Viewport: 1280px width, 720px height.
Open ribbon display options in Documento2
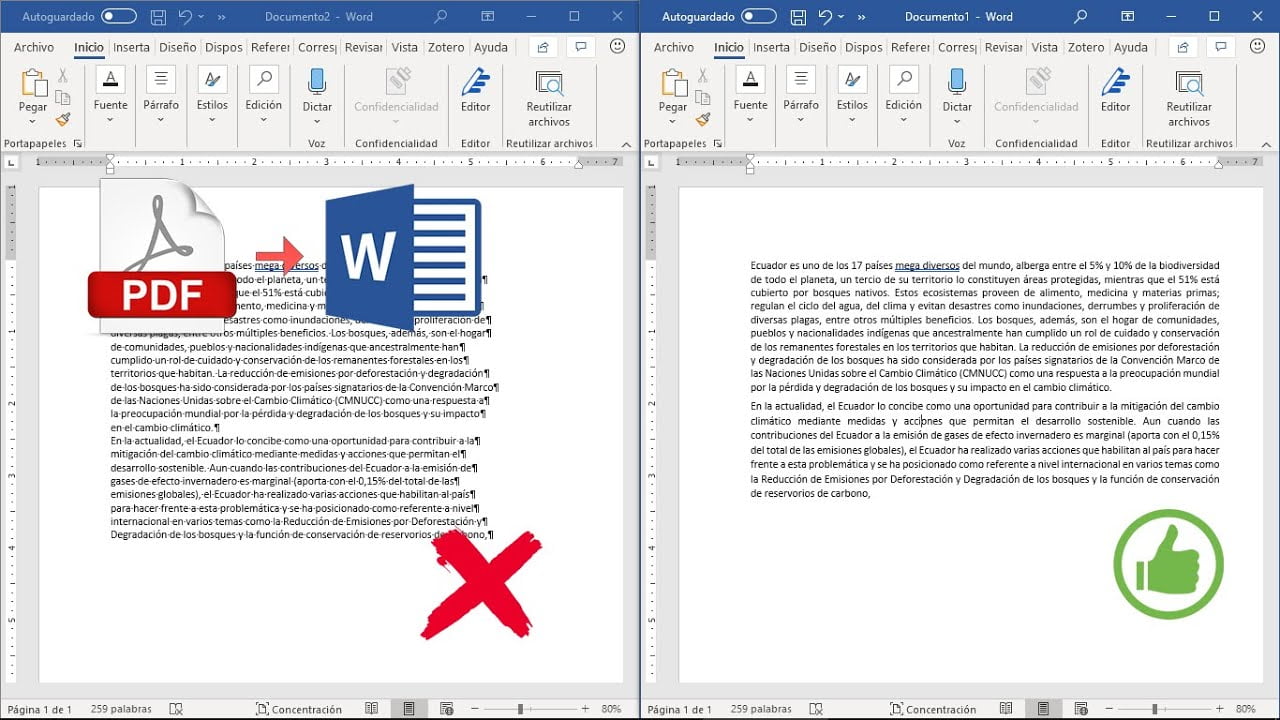[490, 17]
